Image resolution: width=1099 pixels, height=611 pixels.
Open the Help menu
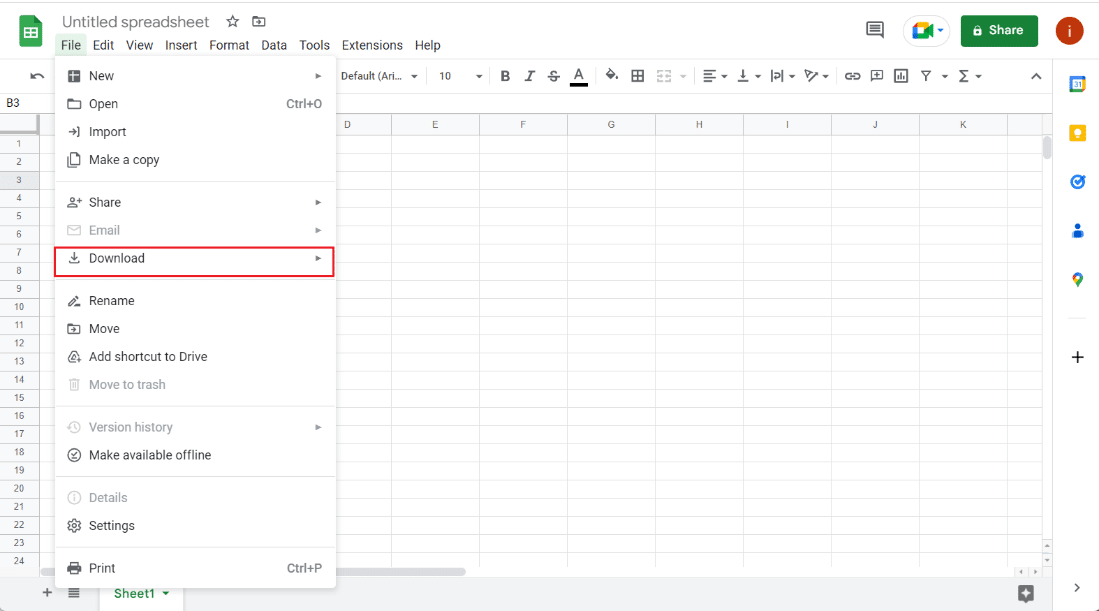[428, 45]
